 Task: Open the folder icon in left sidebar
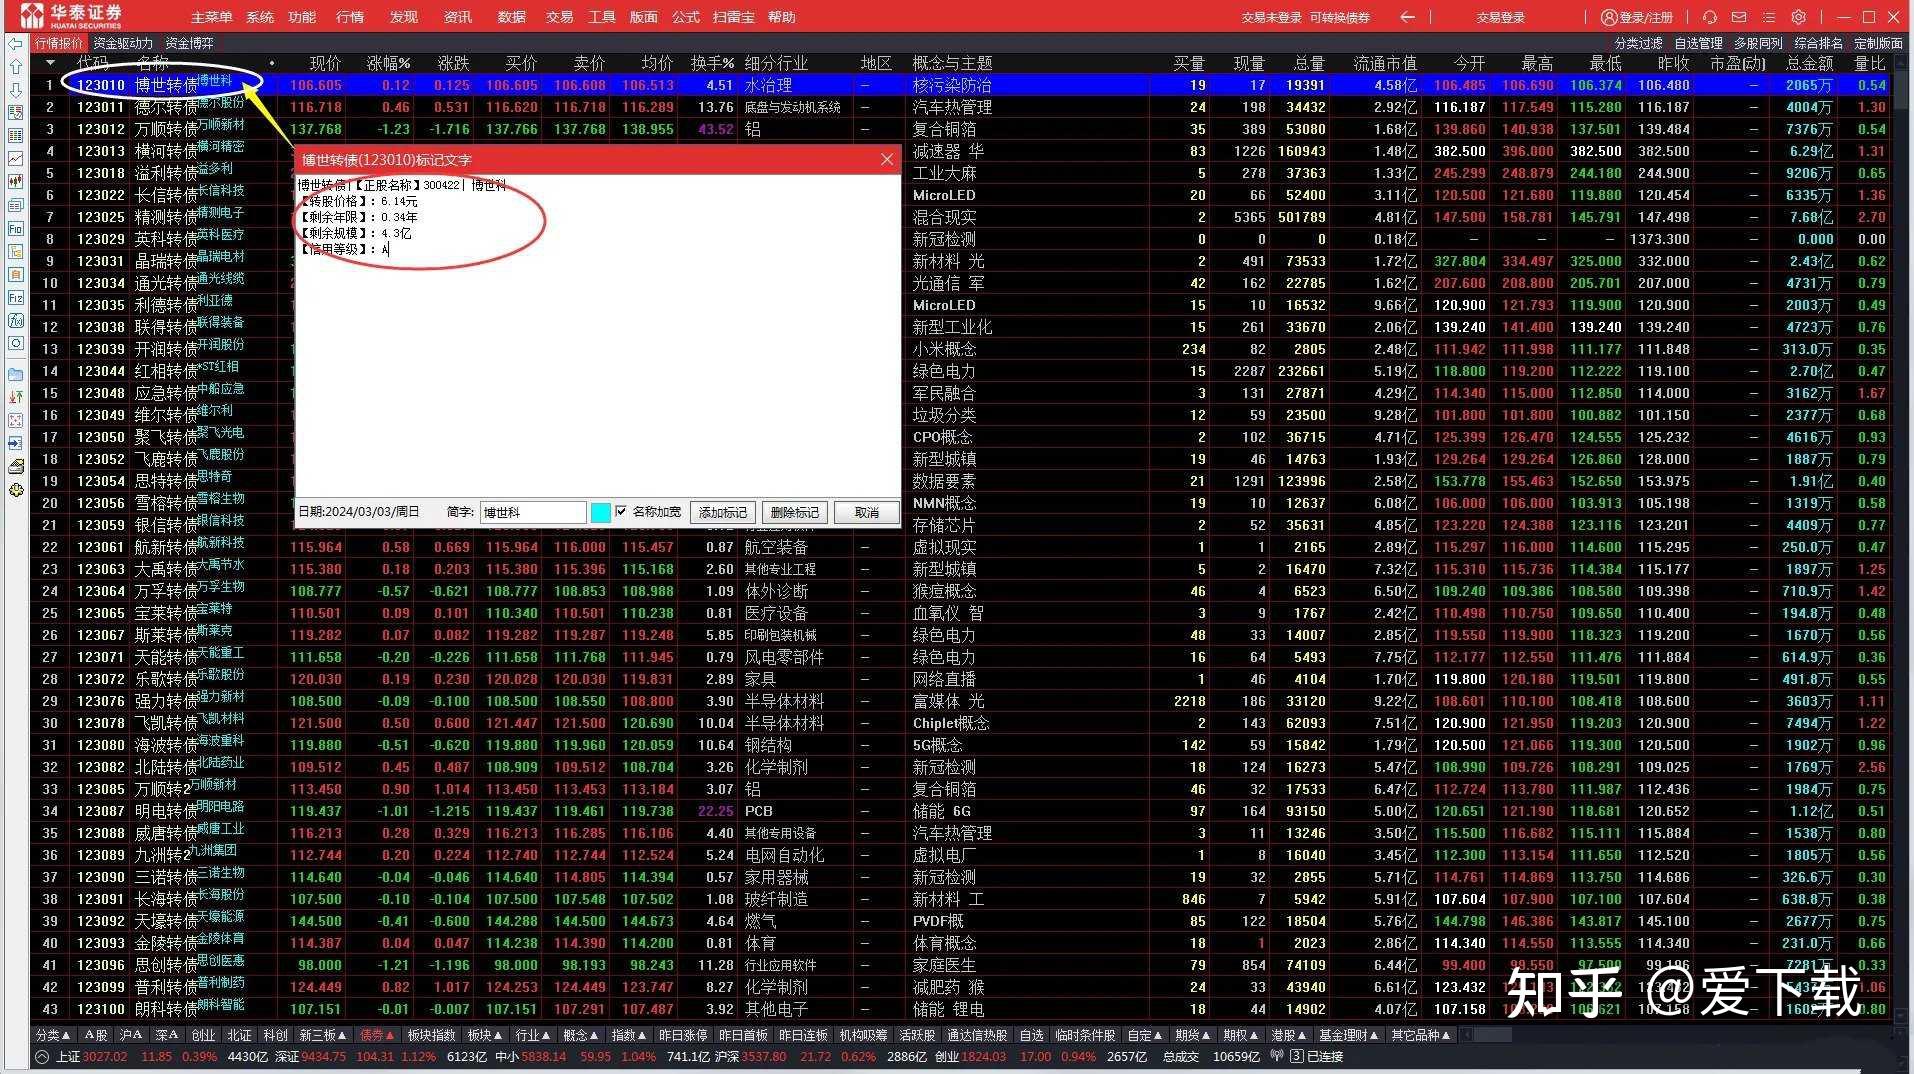click(x=15, y=374)
